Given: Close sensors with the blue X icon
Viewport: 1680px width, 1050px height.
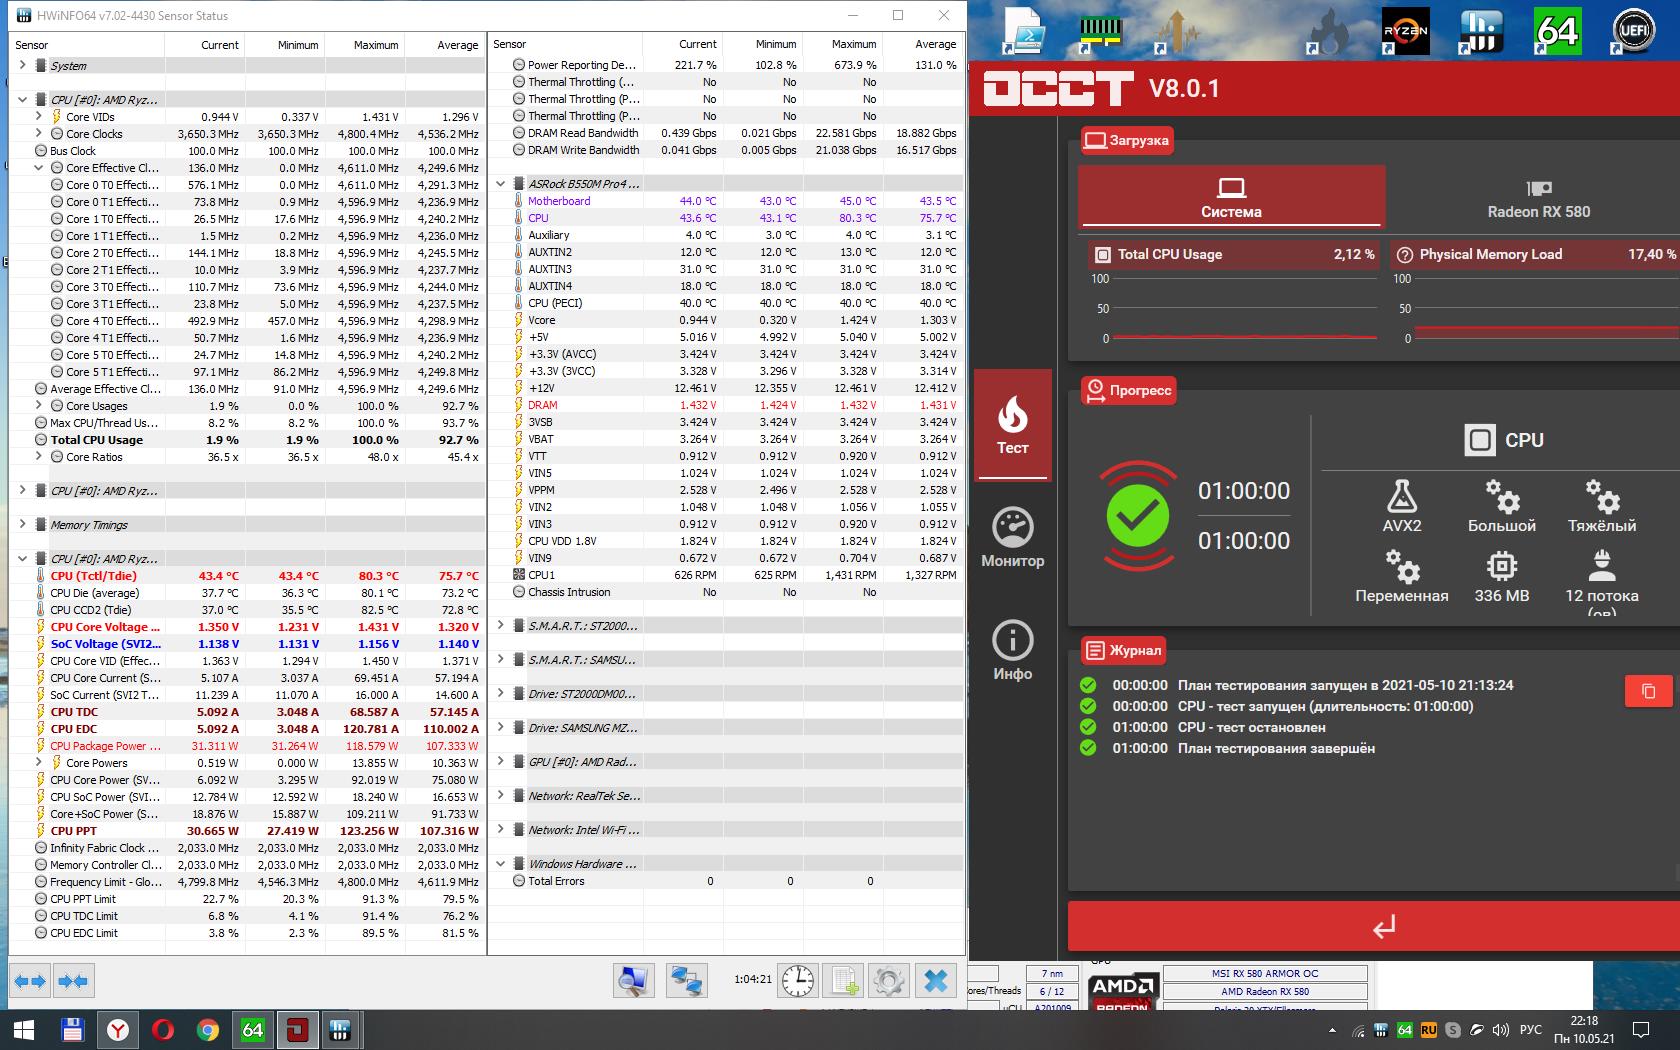Looking at the screenshot, I should pyautogui.click(x=936, y=981).
